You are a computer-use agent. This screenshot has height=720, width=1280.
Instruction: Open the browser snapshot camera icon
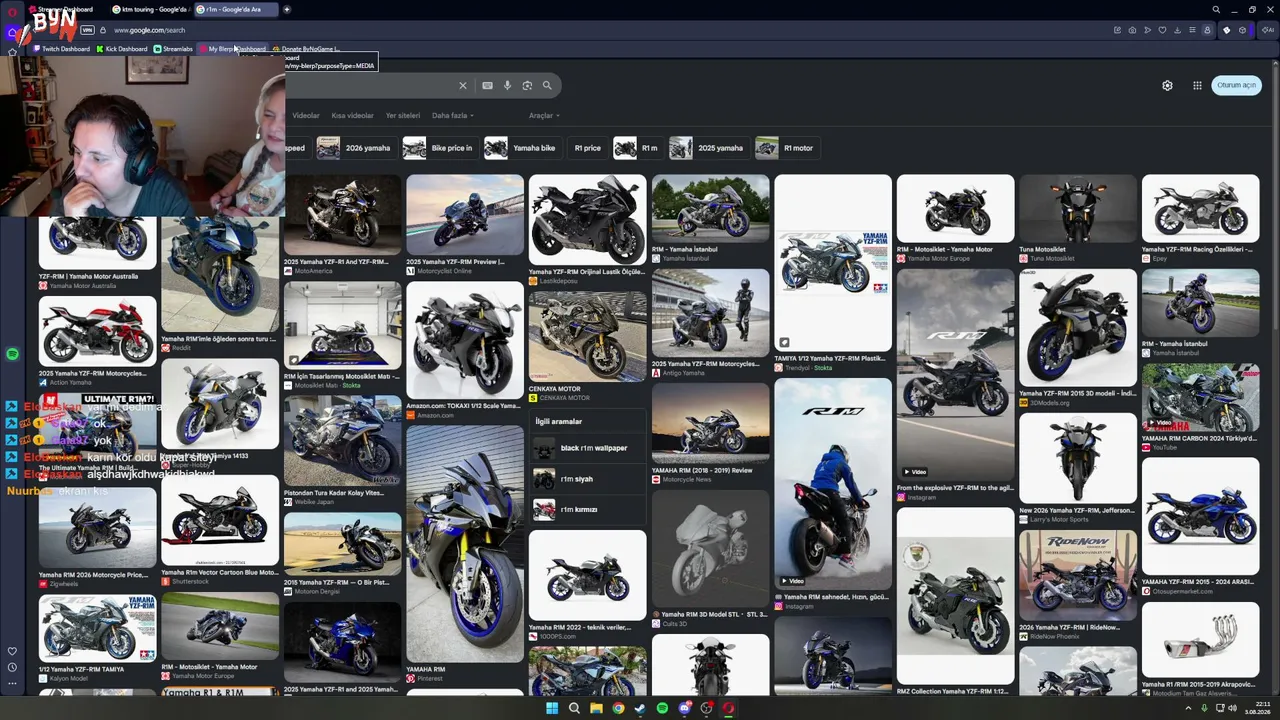pos(1132,30)
